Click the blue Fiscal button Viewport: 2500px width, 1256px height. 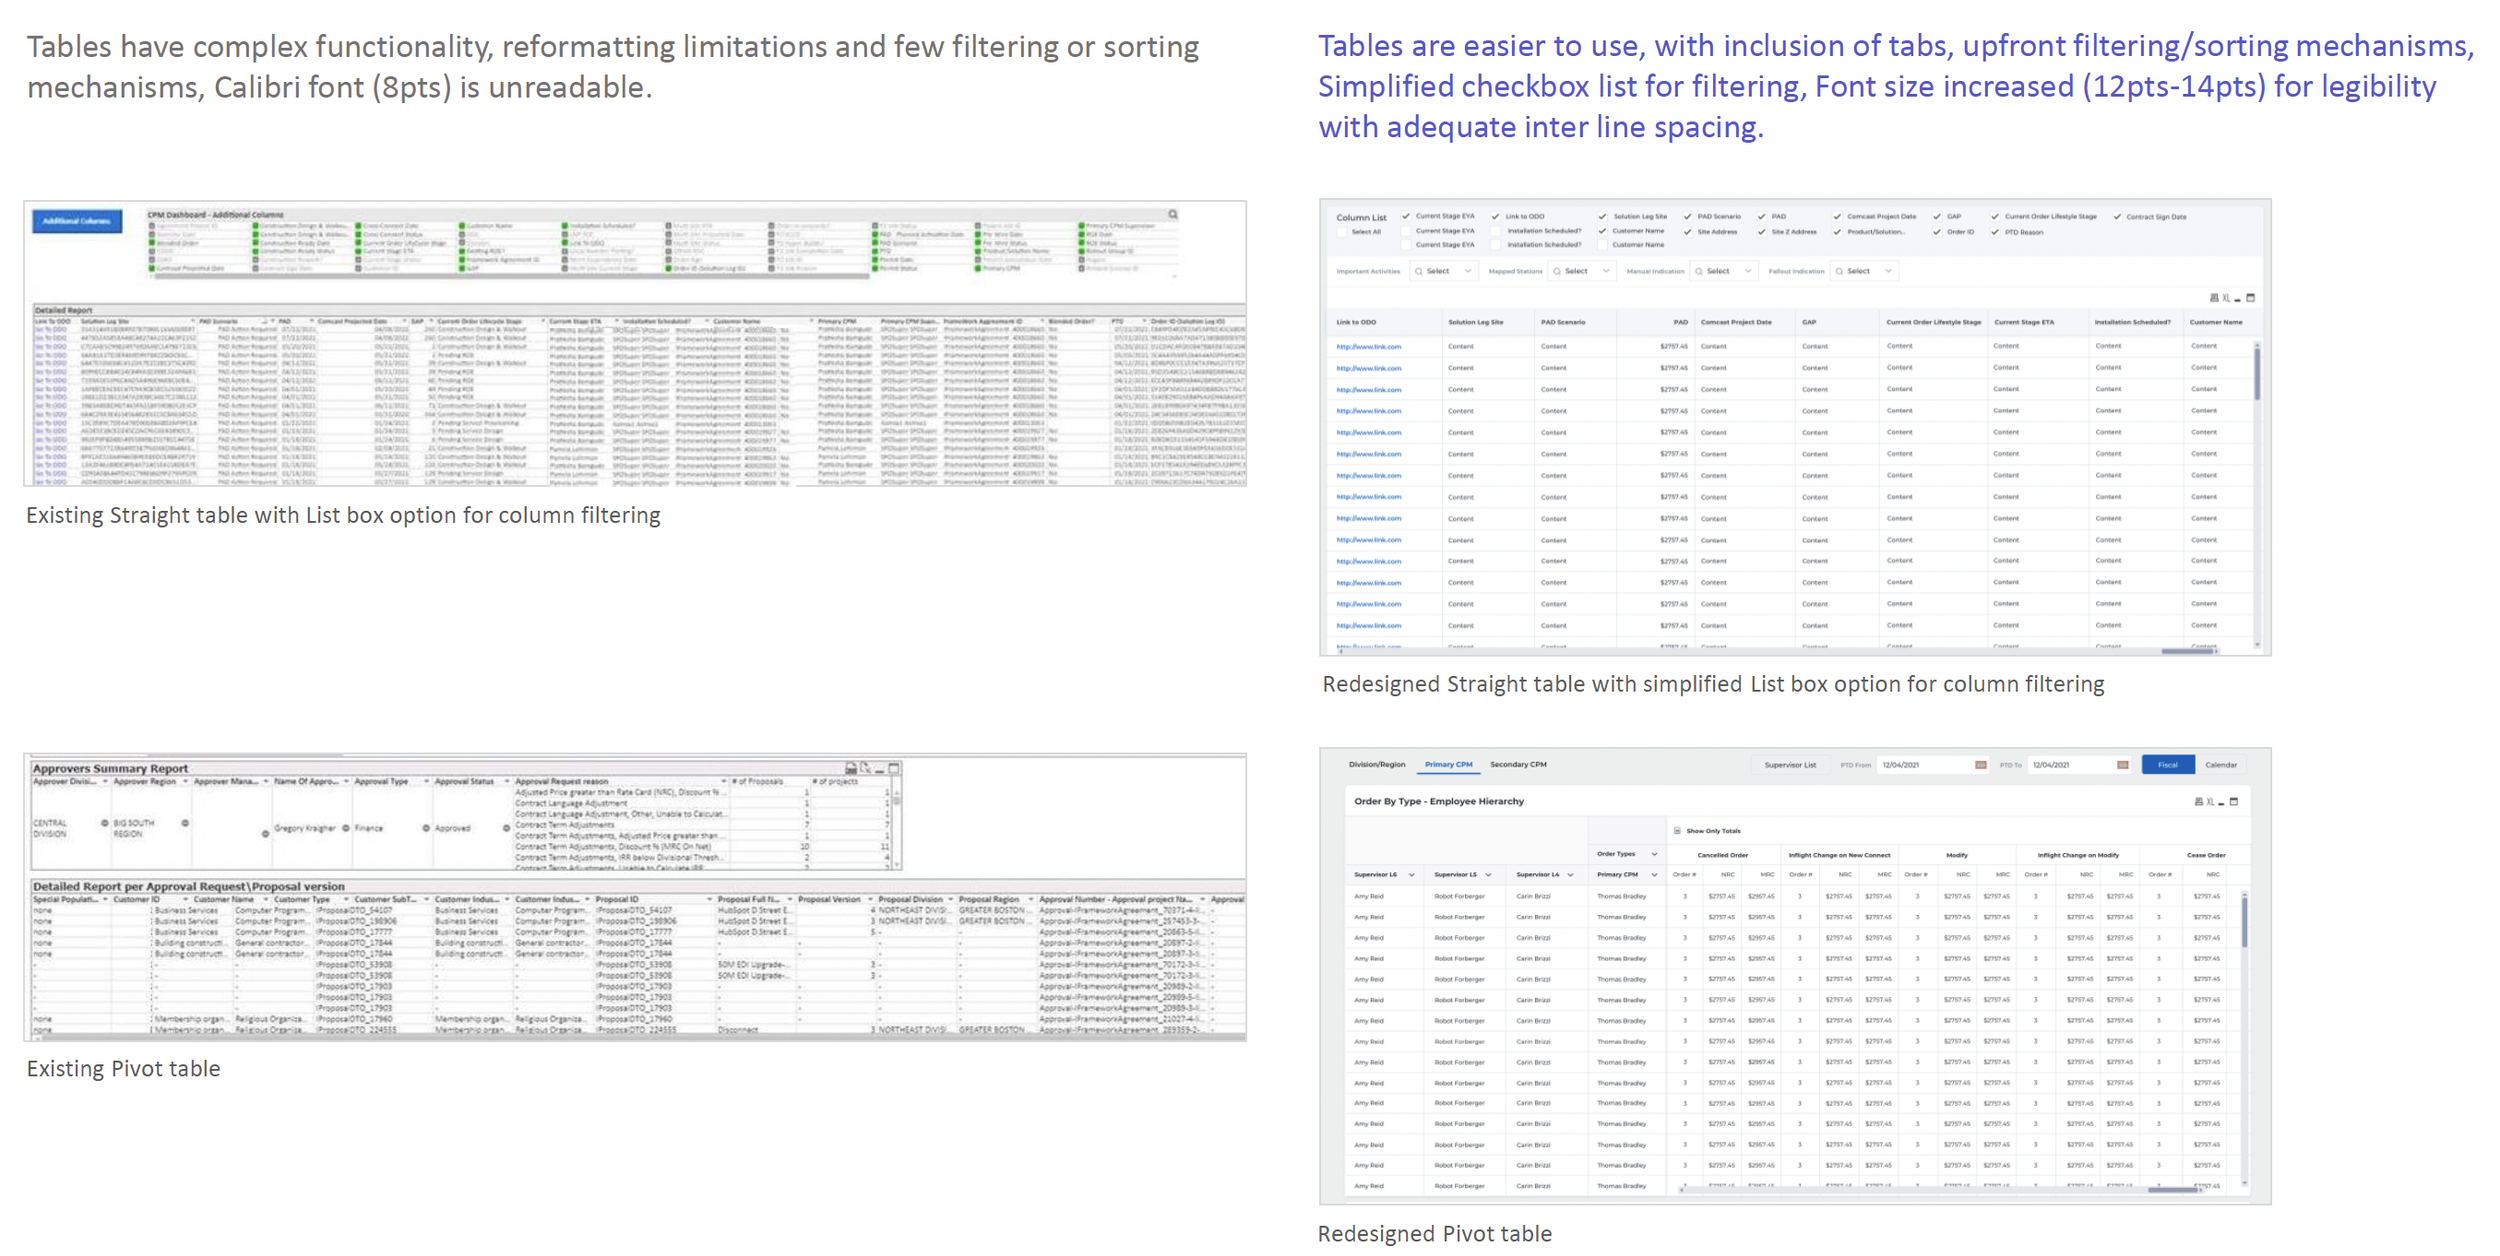pyautogui.click(x=2167, y=765)
